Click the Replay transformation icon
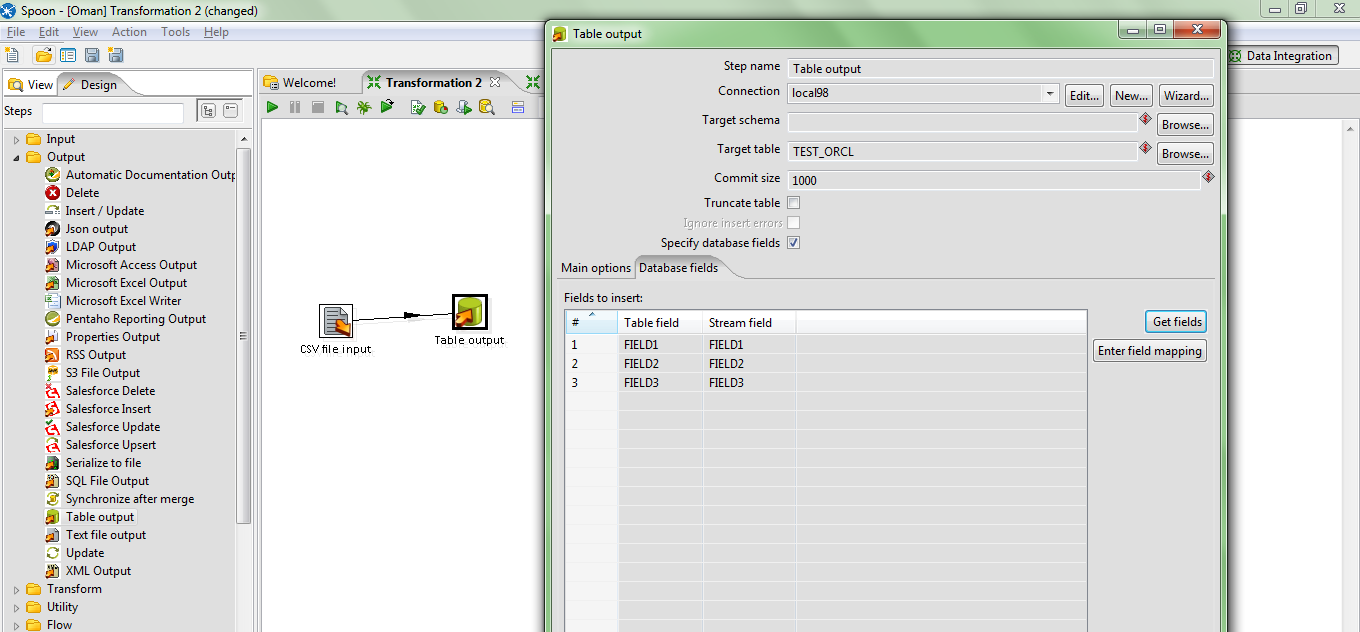The image size is (1360, 632). pos(387,107)
